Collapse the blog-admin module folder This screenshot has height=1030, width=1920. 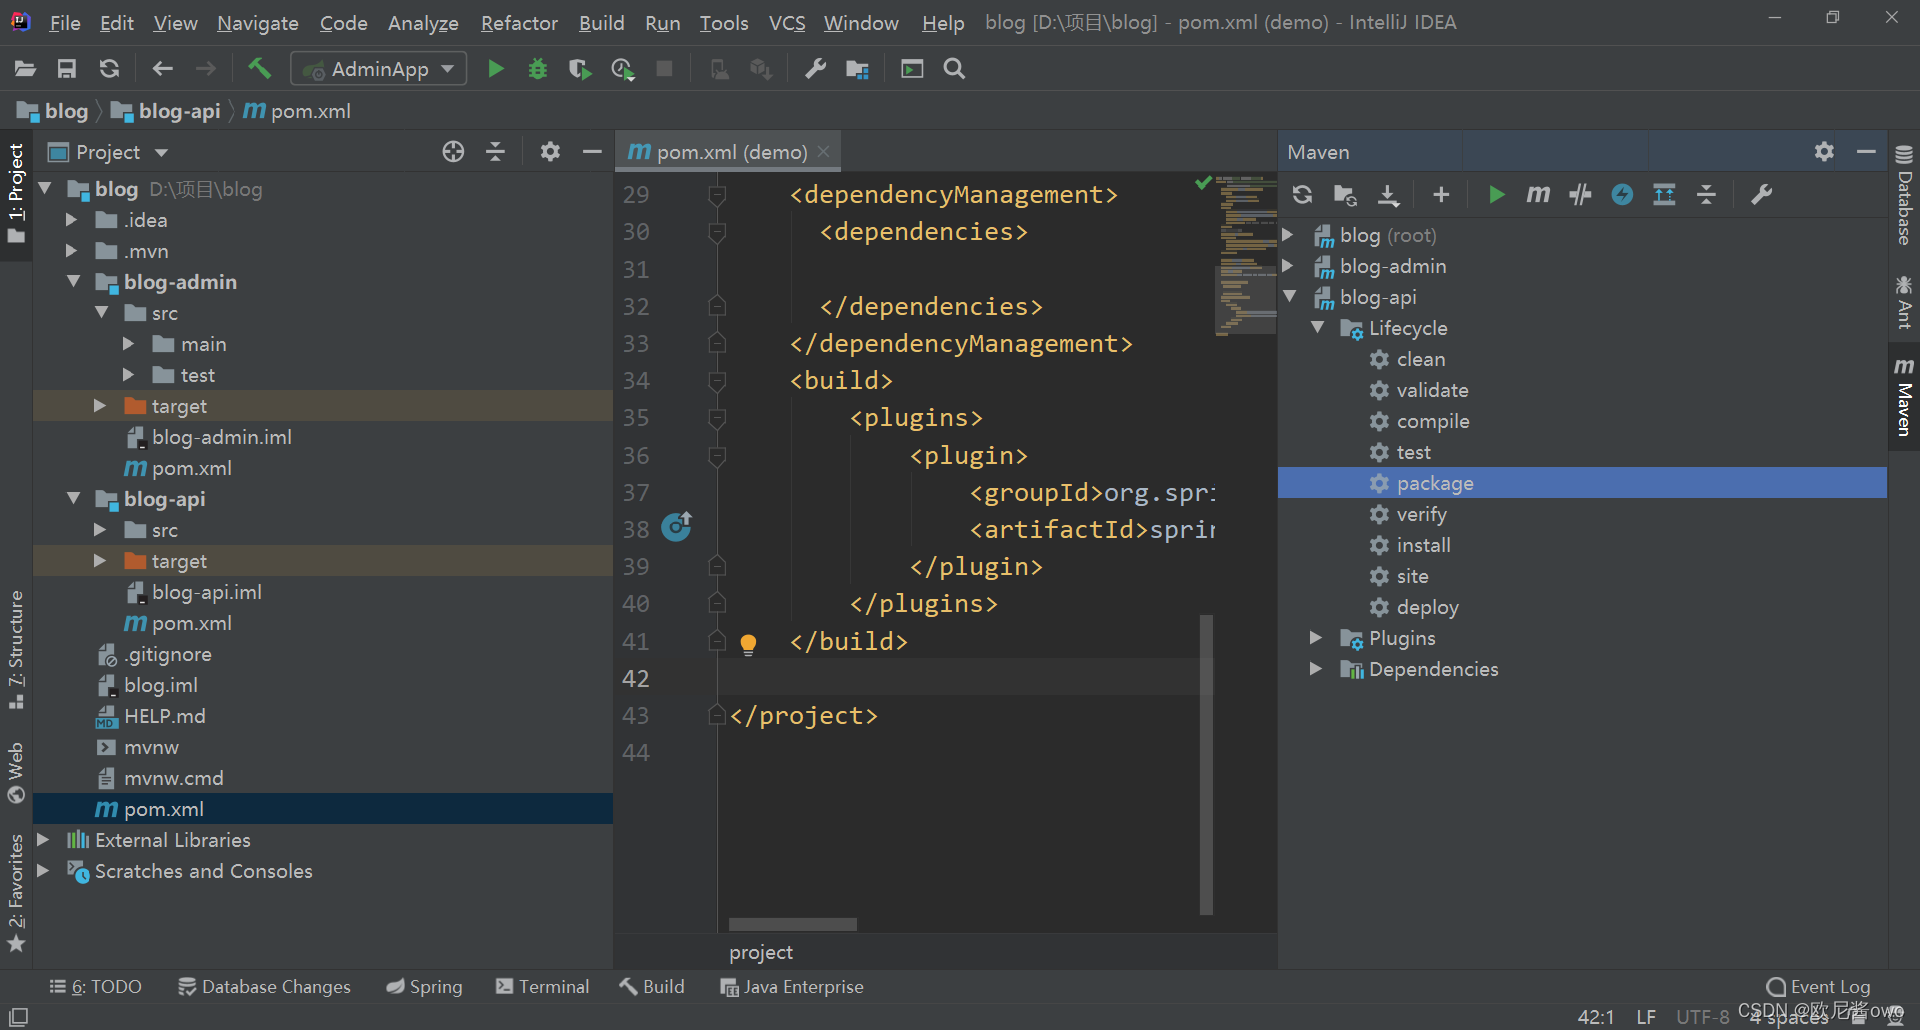[x=73, y=282]
